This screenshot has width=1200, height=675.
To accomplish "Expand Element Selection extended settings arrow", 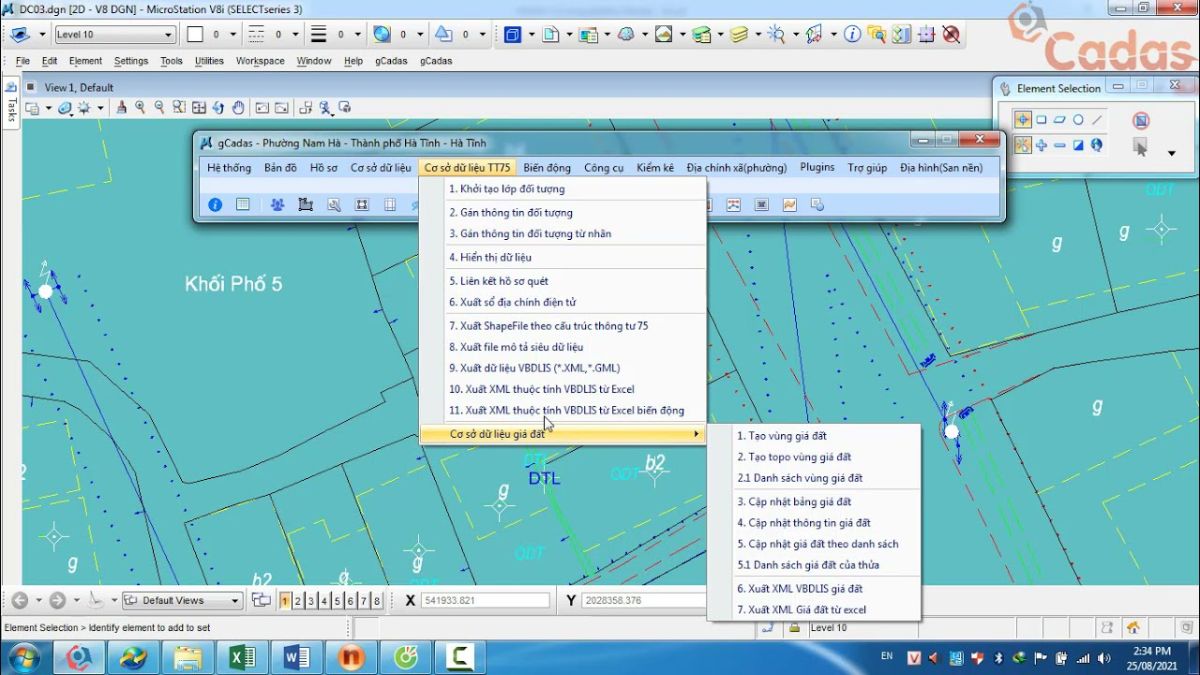I will click(1171, 153).
